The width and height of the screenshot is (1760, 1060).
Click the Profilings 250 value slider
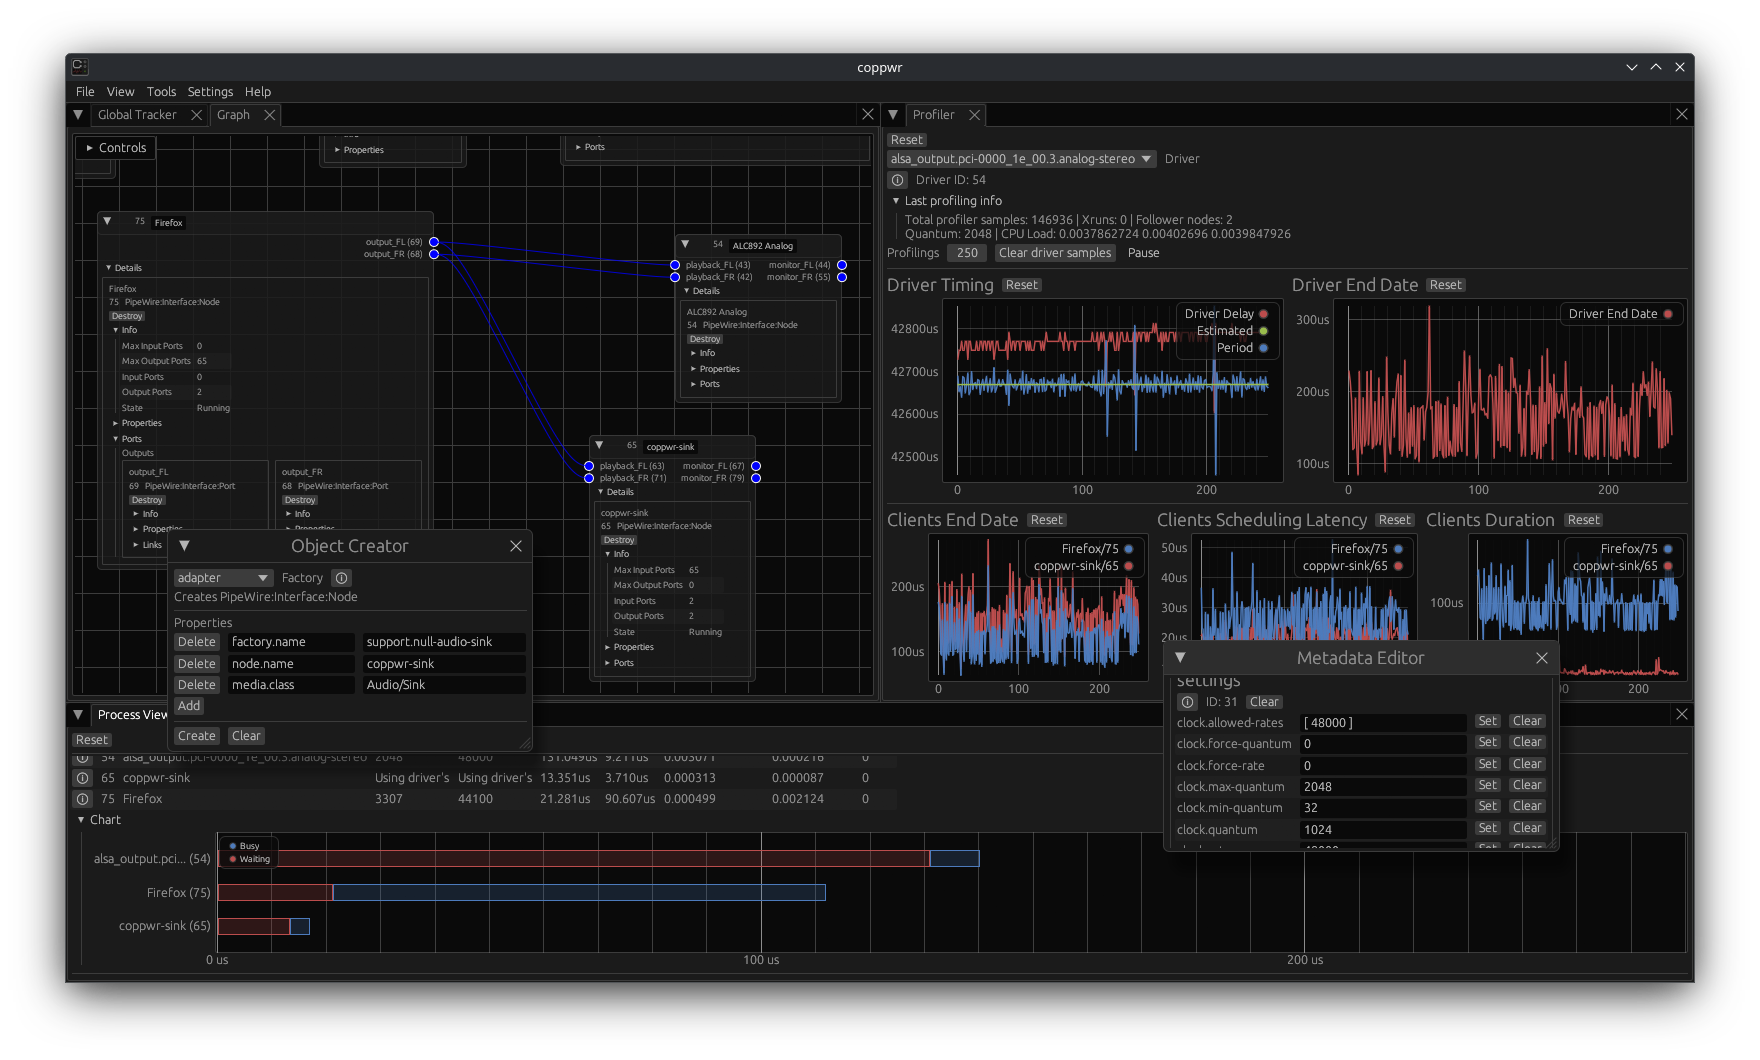[x=966, y=253]
